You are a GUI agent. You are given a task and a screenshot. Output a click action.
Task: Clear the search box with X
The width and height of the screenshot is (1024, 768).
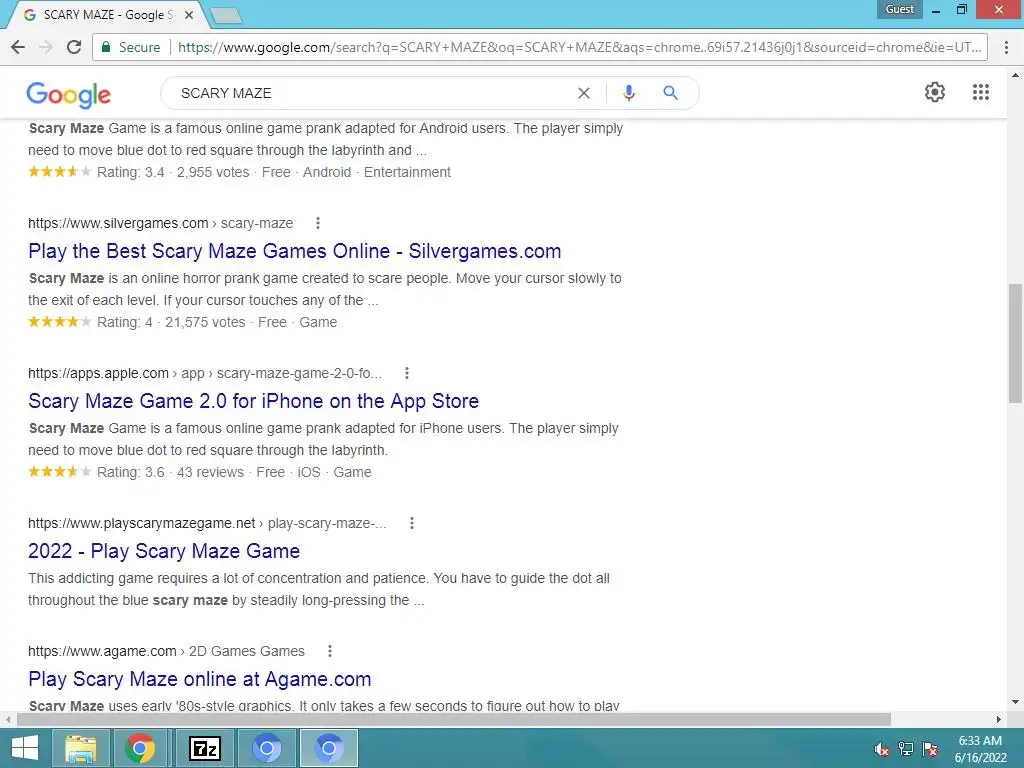pos(584,93)
